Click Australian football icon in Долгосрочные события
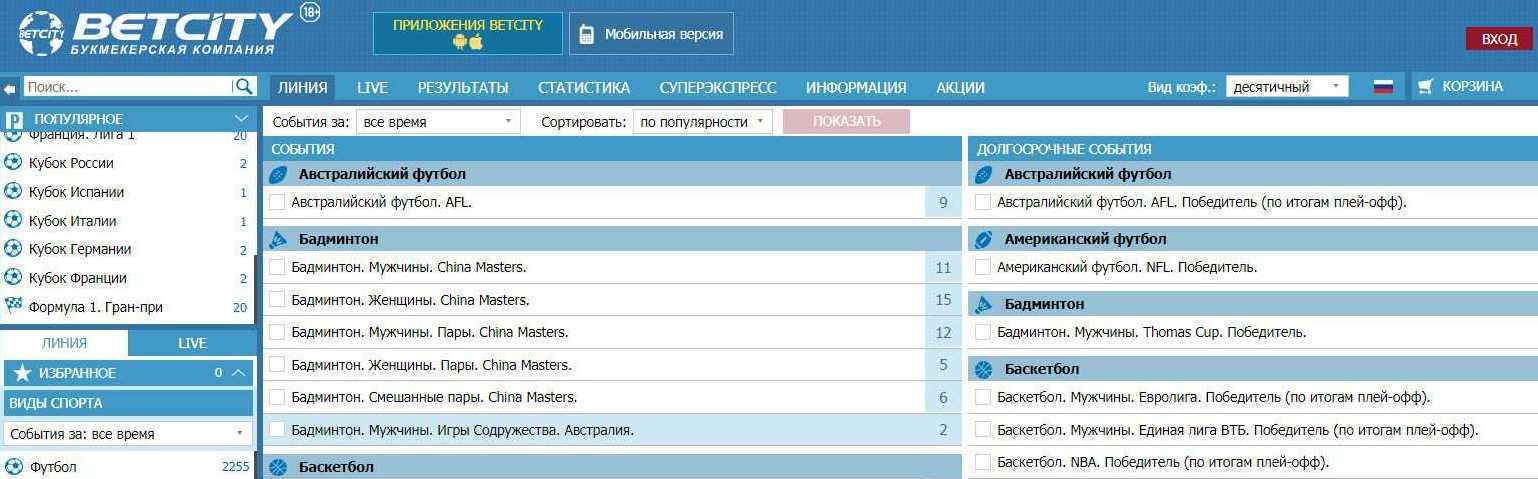This screenshot has height=479, width=1538. point(984,174)
